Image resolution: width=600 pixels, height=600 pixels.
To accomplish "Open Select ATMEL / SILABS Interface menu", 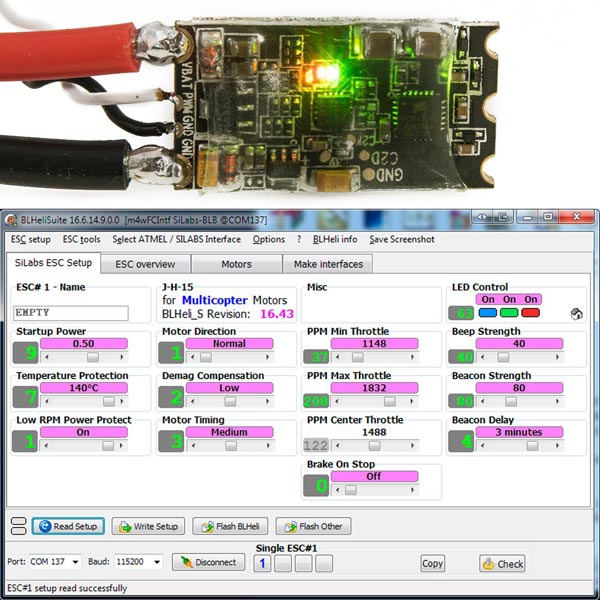I will [176, 240].
